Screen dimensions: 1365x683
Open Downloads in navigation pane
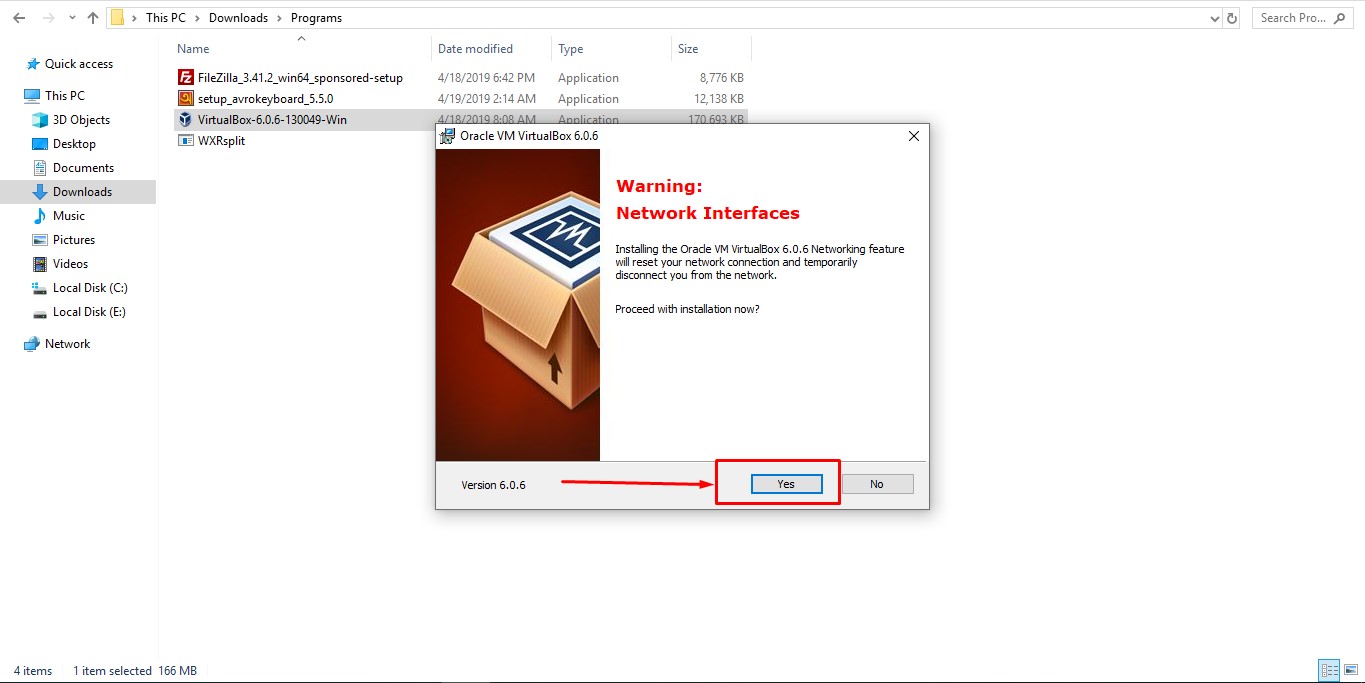tap(82, 192)
